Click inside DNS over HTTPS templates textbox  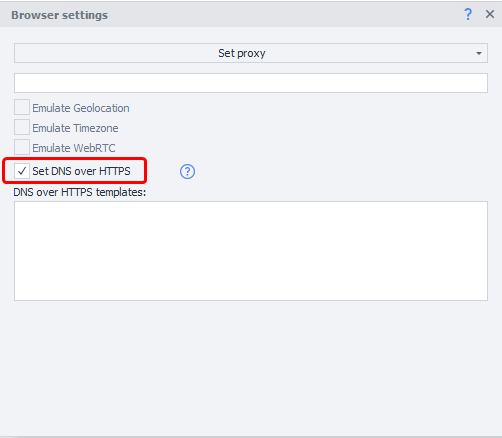[251, 251]
